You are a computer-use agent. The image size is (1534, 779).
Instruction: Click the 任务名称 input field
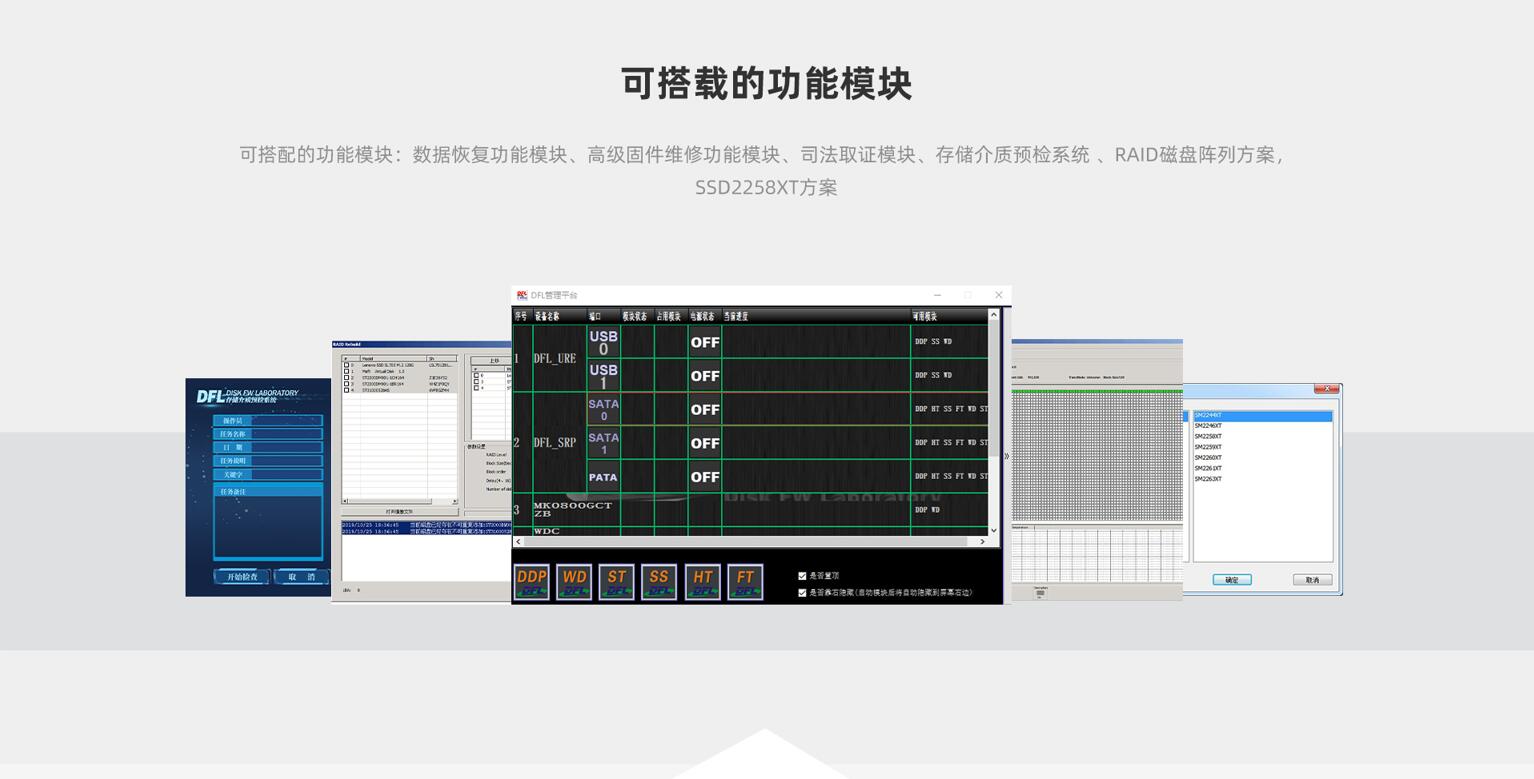click(280, 434)
